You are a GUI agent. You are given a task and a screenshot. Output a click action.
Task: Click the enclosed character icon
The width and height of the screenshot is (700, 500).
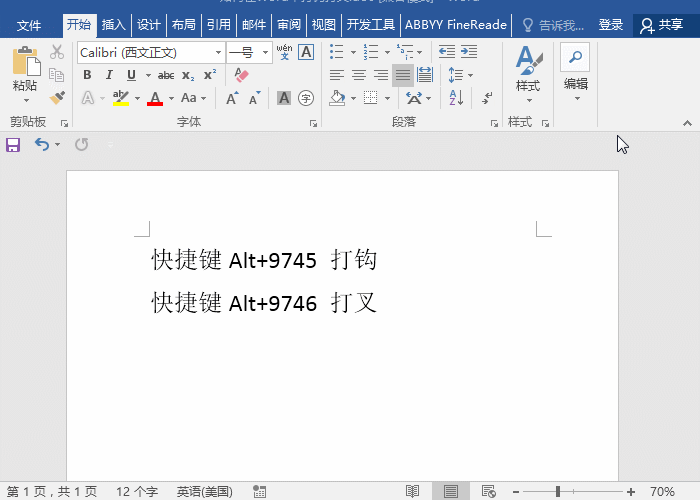pos(306,98)
